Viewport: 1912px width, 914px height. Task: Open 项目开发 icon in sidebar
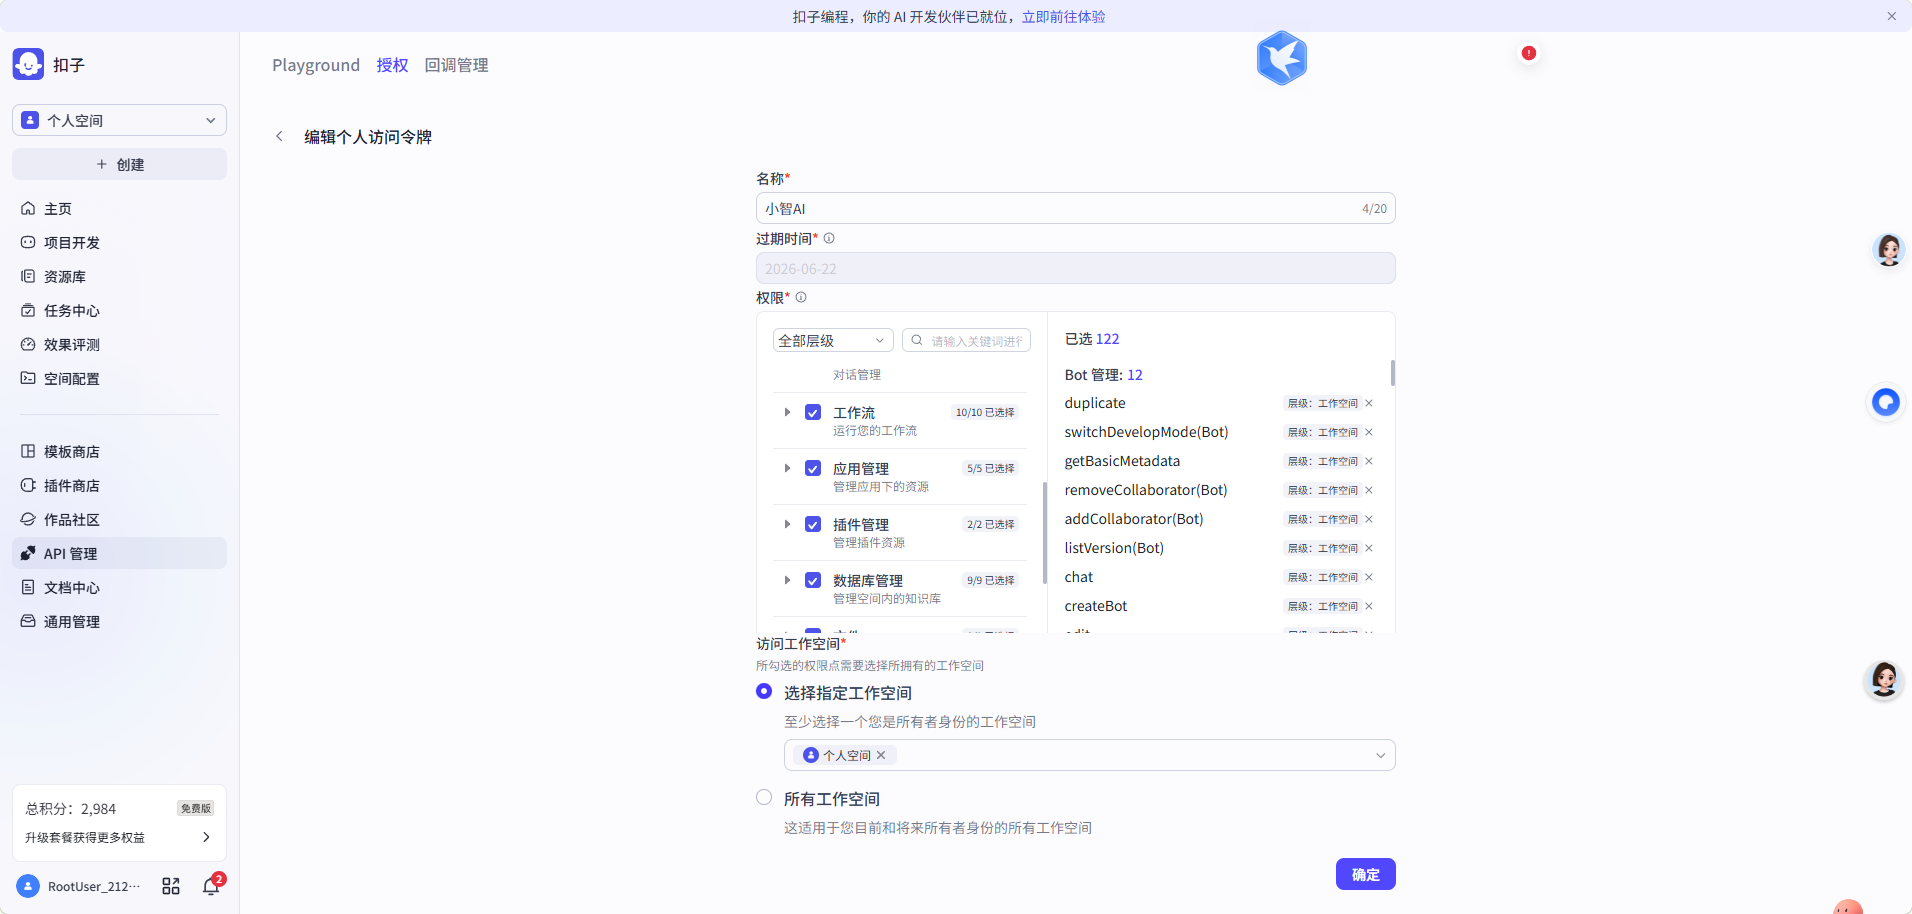coord(28,242)
